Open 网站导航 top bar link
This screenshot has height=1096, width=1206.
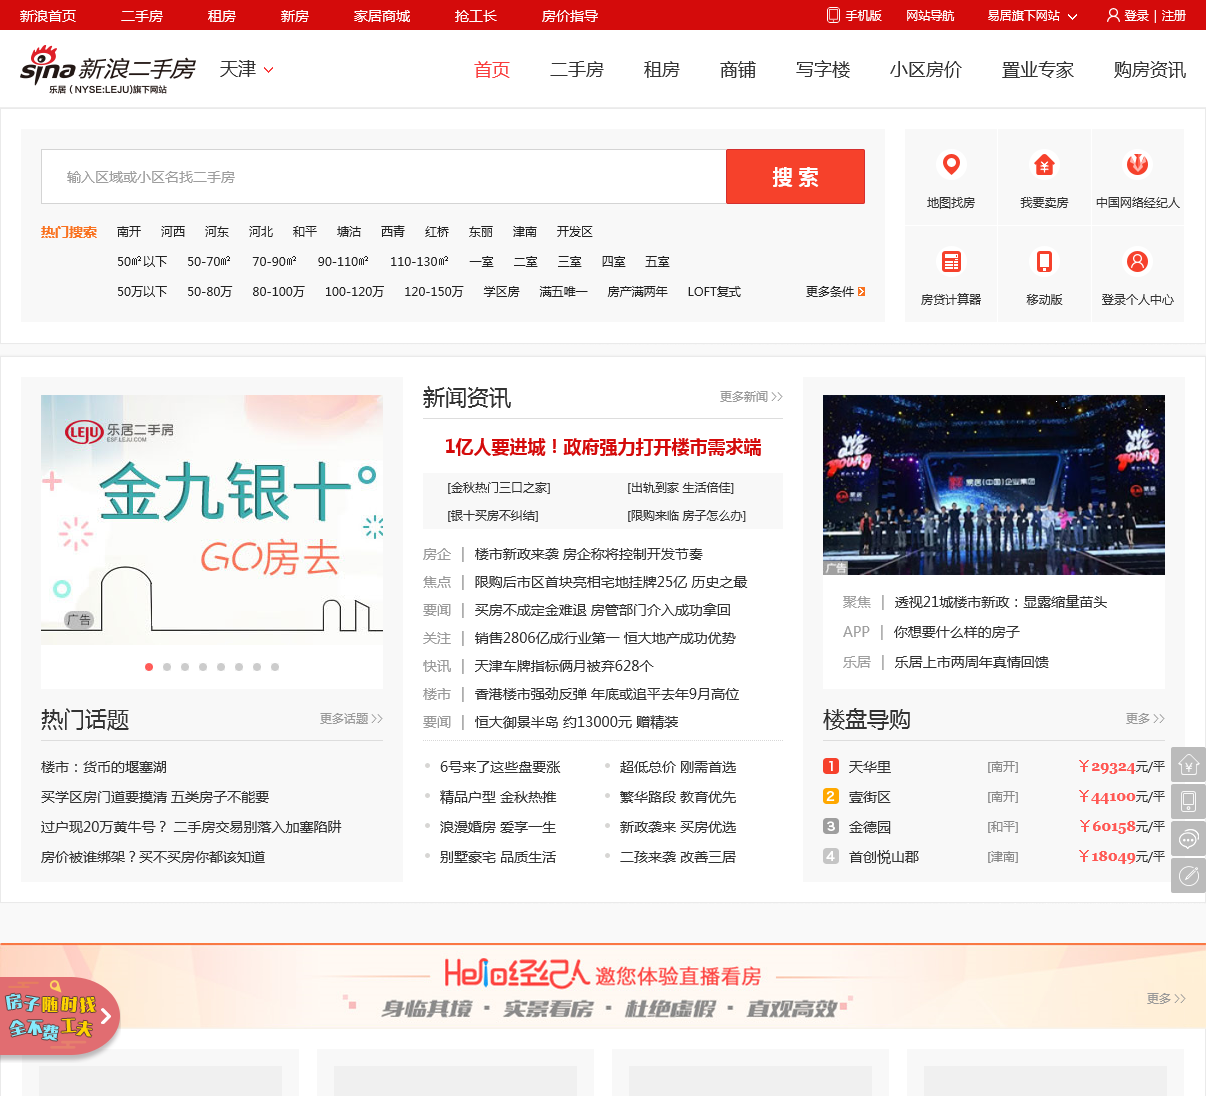click(x=930, y=15)
